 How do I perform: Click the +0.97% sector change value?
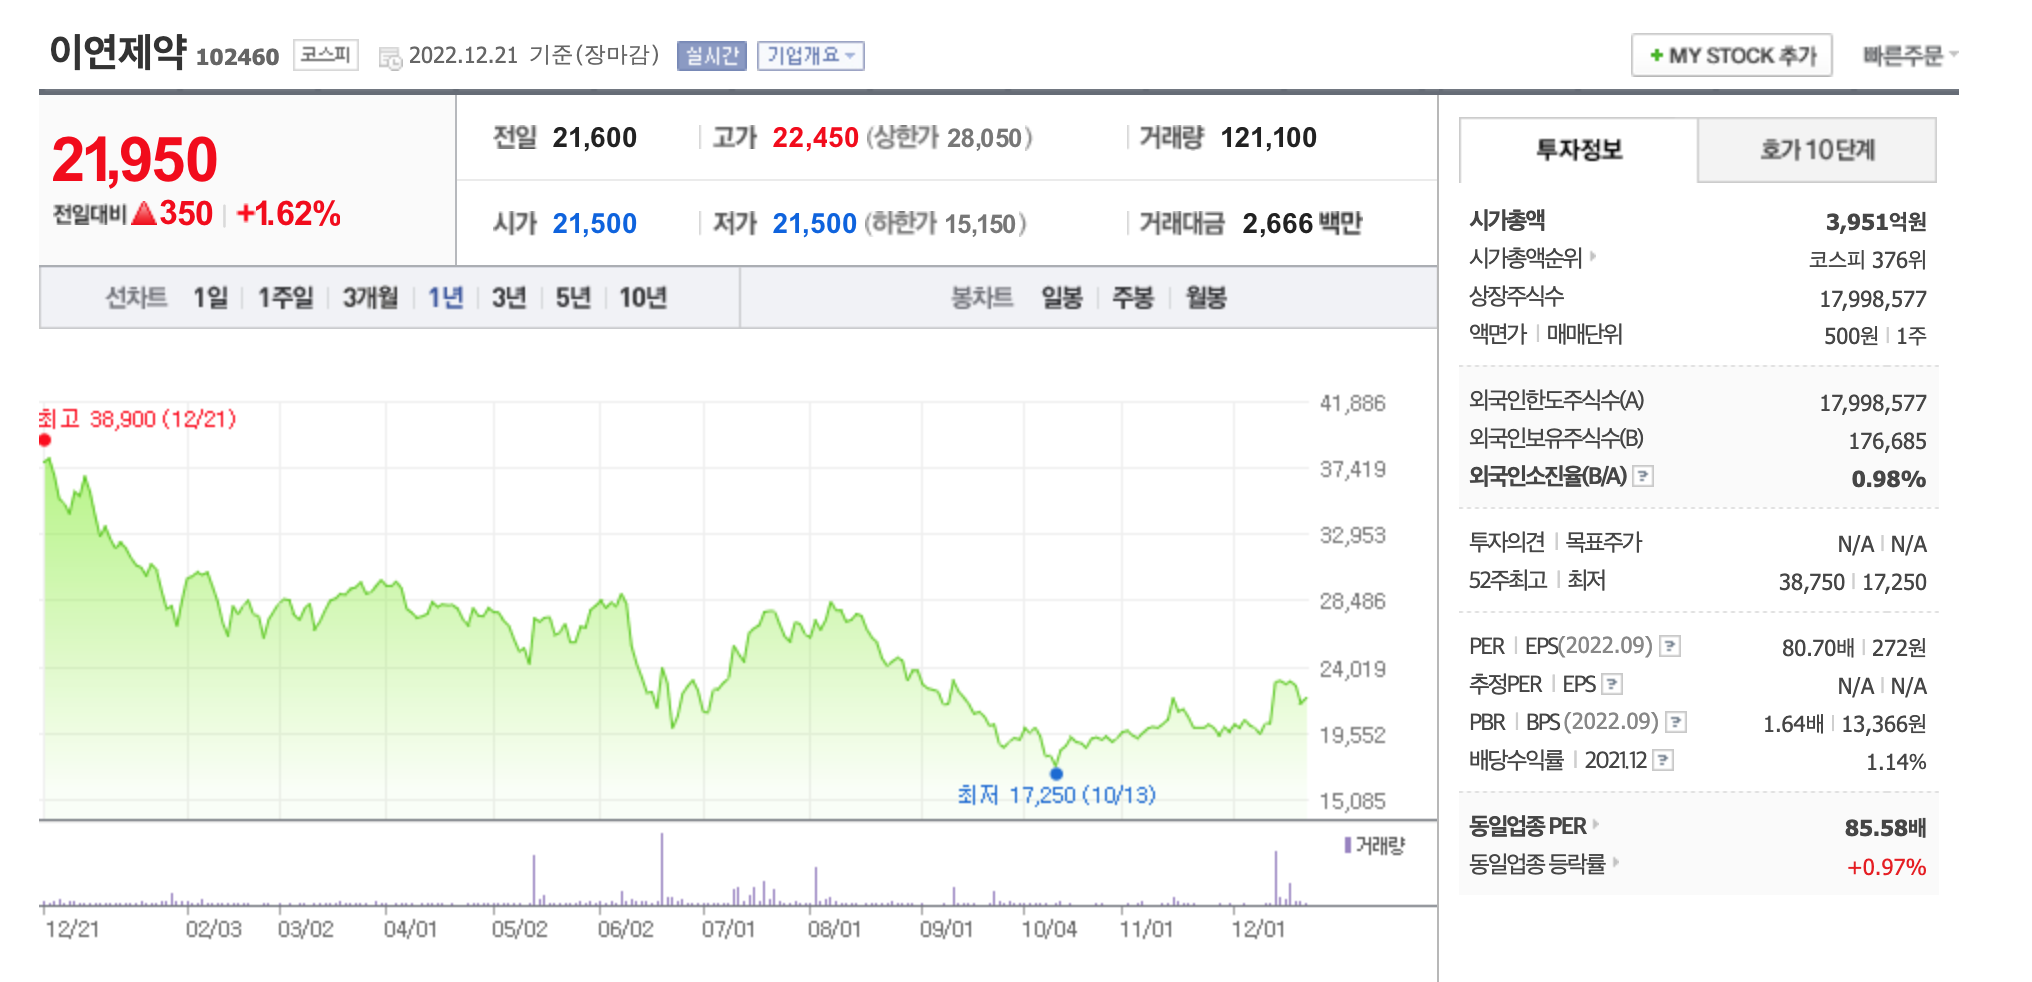point(1886,867)
